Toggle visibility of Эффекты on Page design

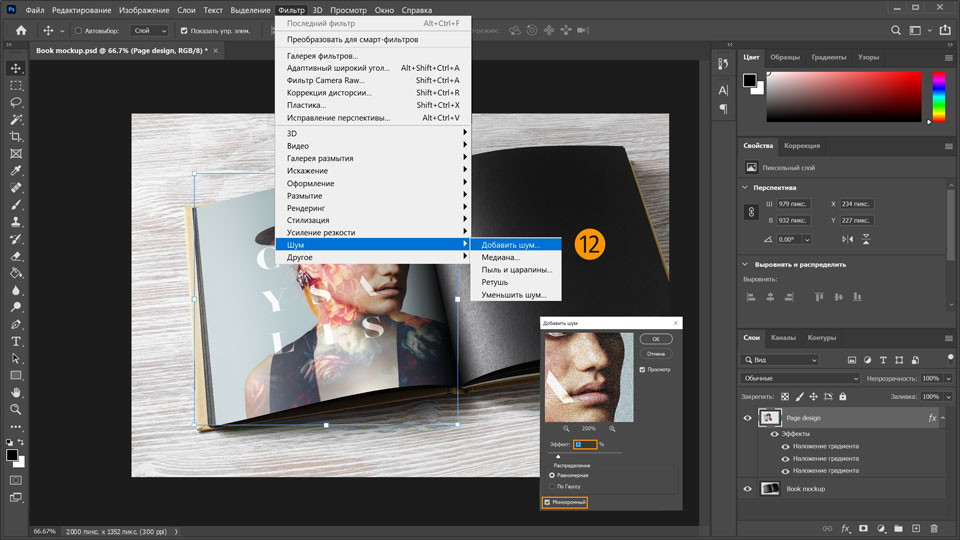[x=774, y=434]
